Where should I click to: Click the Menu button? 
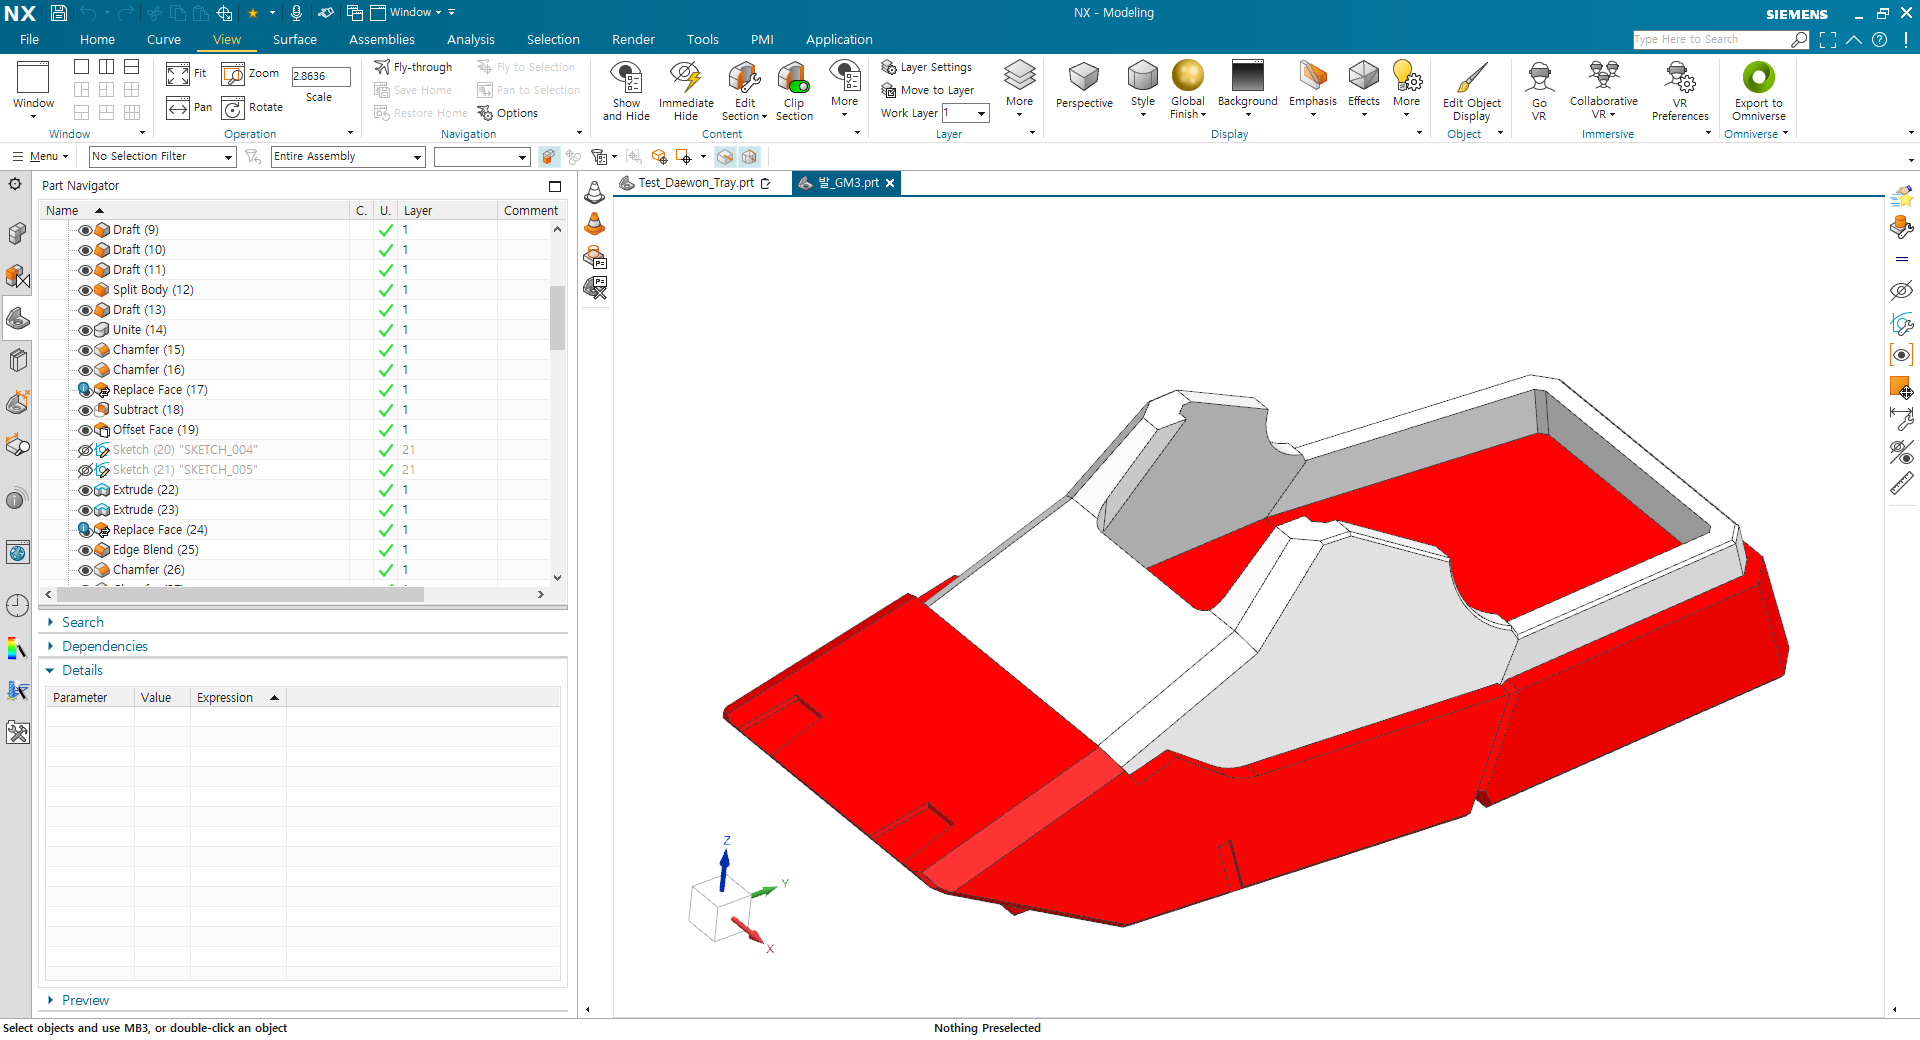pyautogui.click(x=40, y=156)
